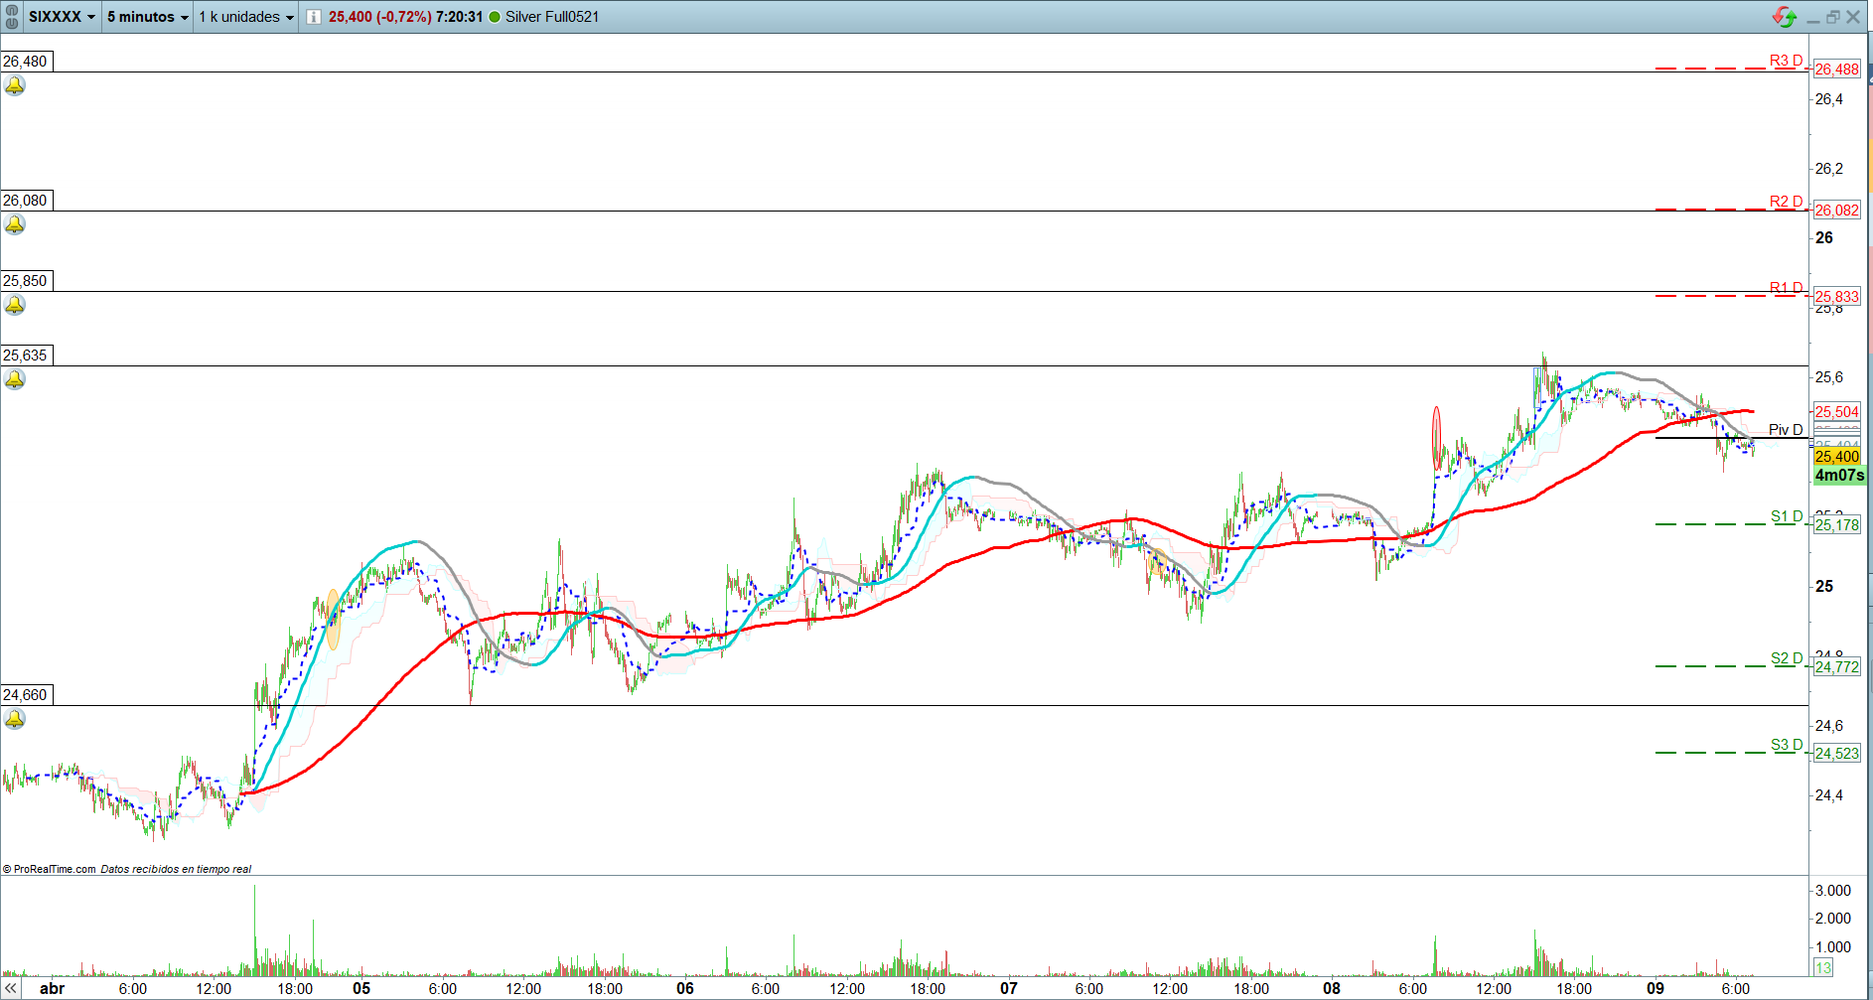Open the 1 k unidades dropdown
Image resolution: width=1873 pixels, height=1000 pixels.
246,17
